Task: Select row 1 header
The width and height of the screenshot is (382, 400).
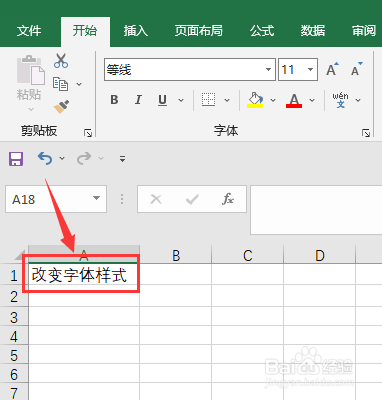Action: [x=14, y=275]
